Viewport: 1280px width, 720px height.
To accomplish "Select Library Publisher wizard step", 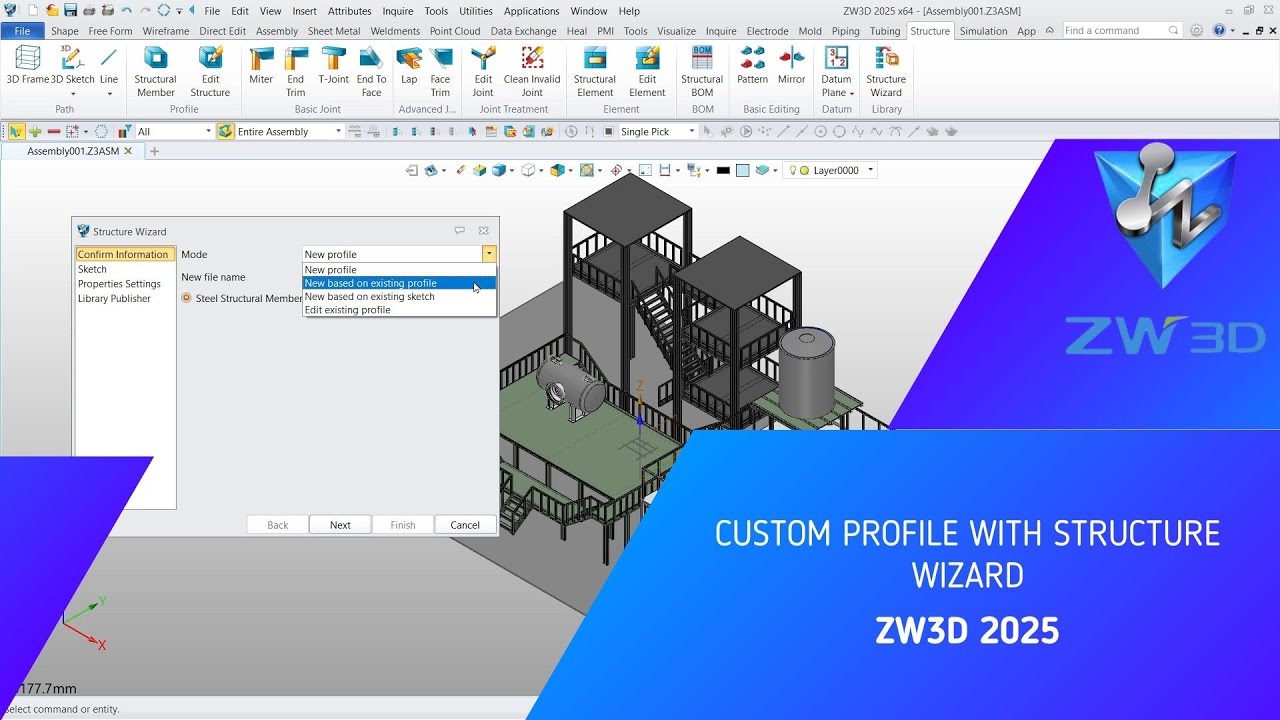I will pos(114,299).
